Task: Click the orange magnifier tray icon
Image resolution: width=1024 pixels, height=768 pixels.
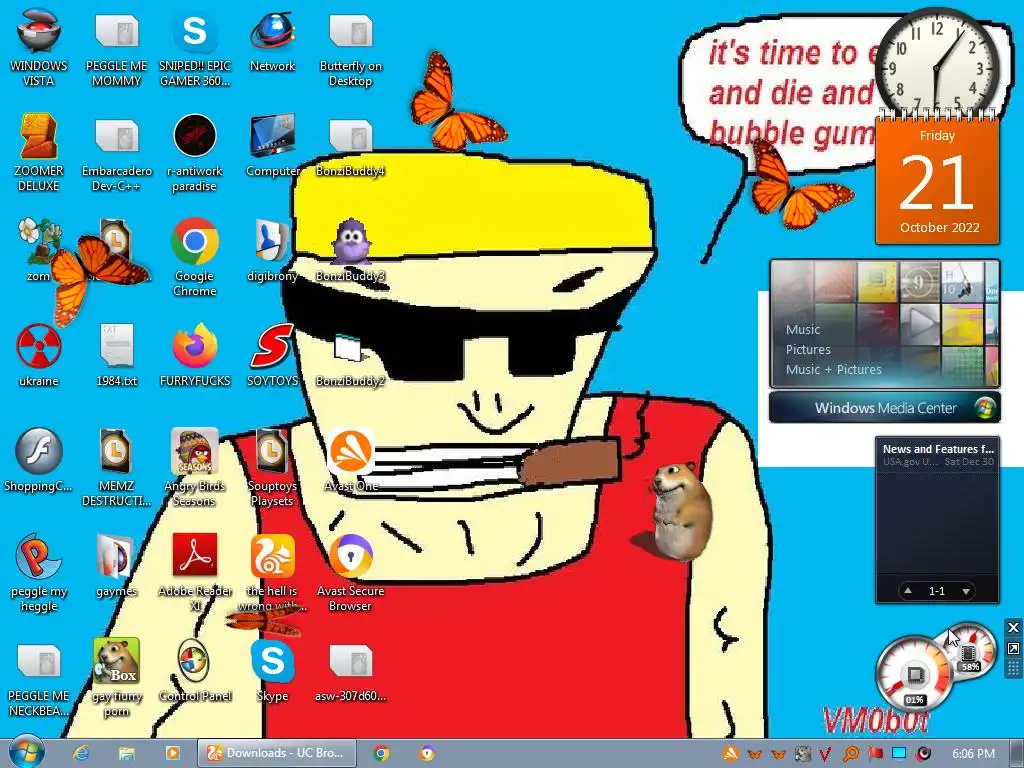Action: (850, 754)
